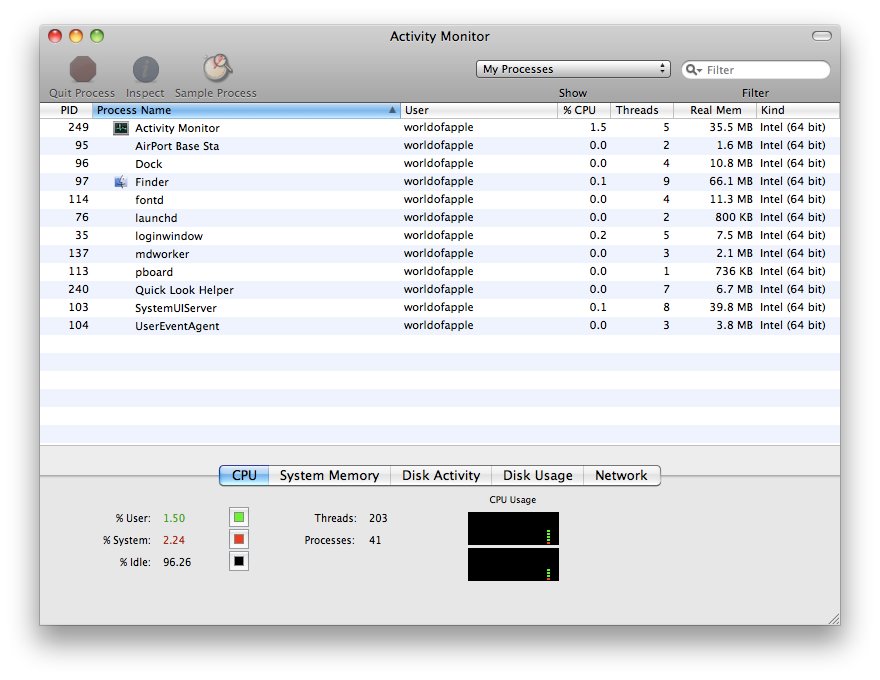Select the Disk Usage tab
Image resolution: width=880 pixels, height=680 pixels.
pos(538,476)
